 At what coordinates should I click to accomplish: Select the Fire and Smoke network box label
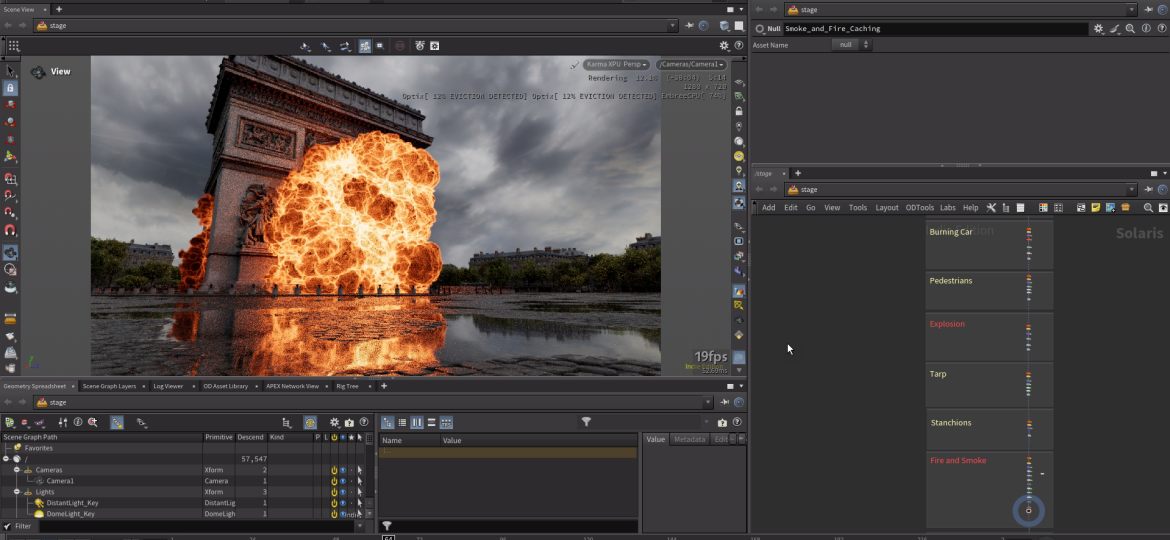(958, 461)
